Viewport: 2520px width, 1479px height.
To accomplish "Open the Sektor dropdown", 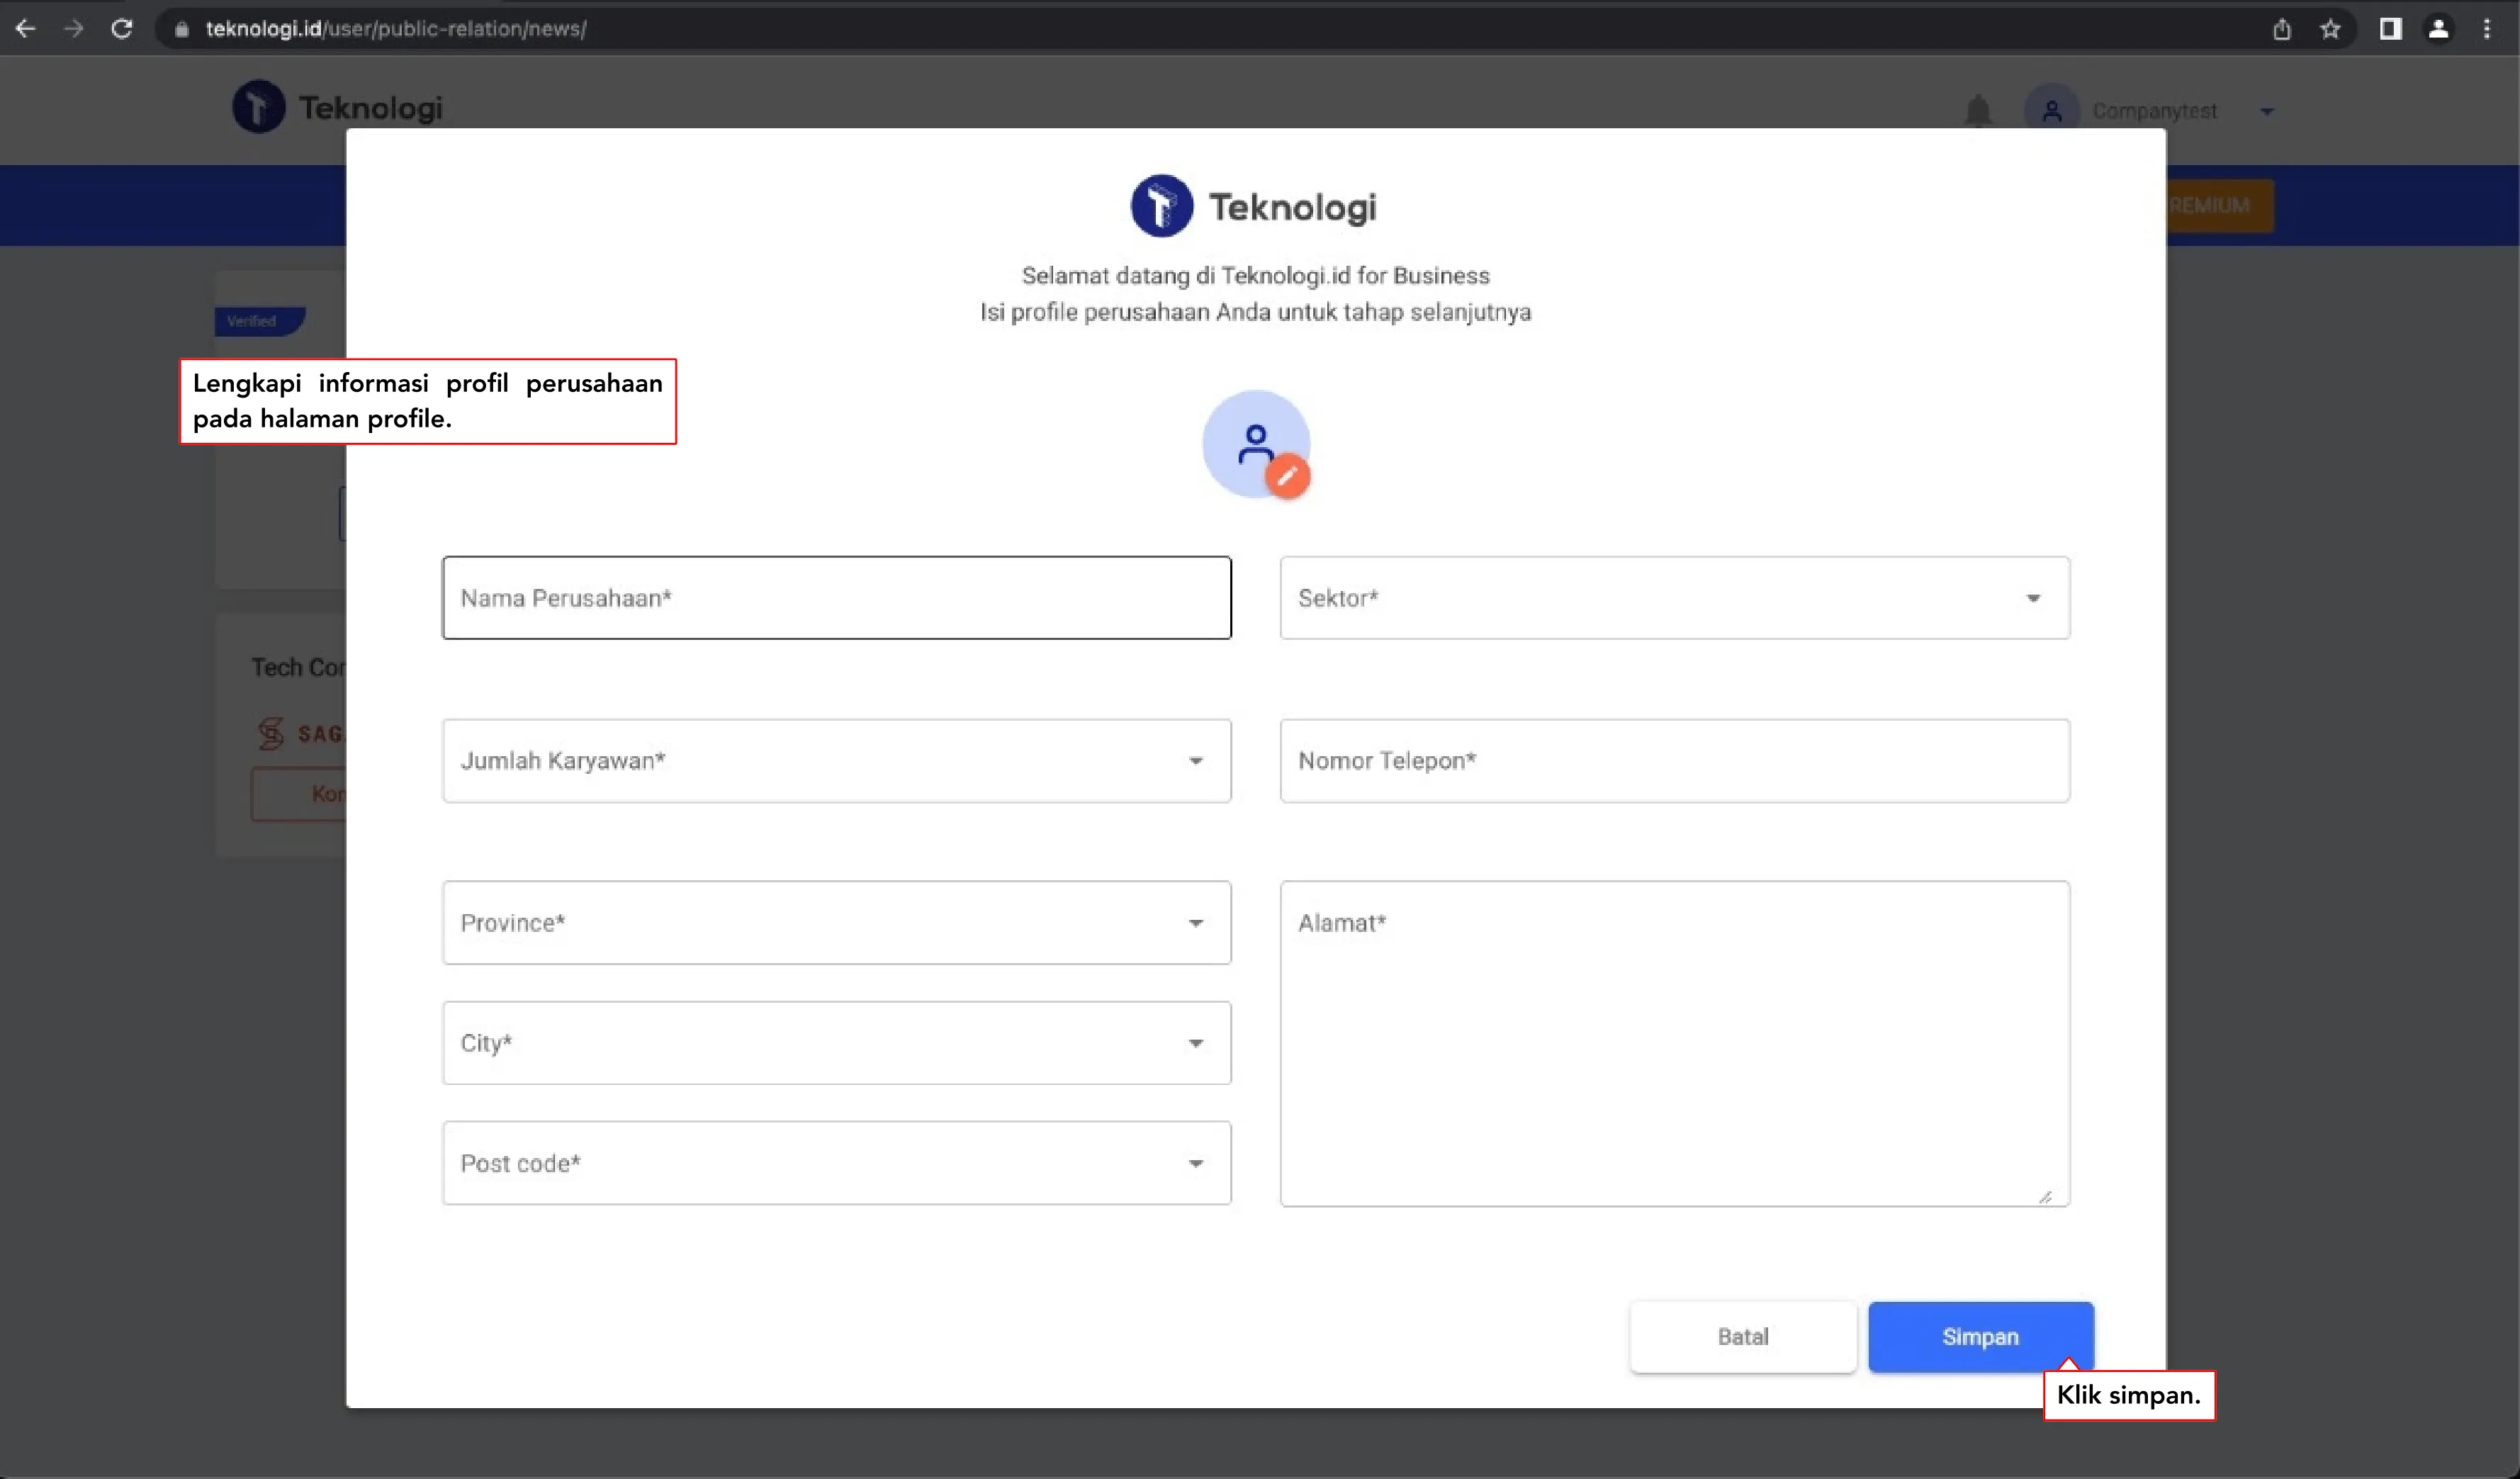I will [1674, 598].
